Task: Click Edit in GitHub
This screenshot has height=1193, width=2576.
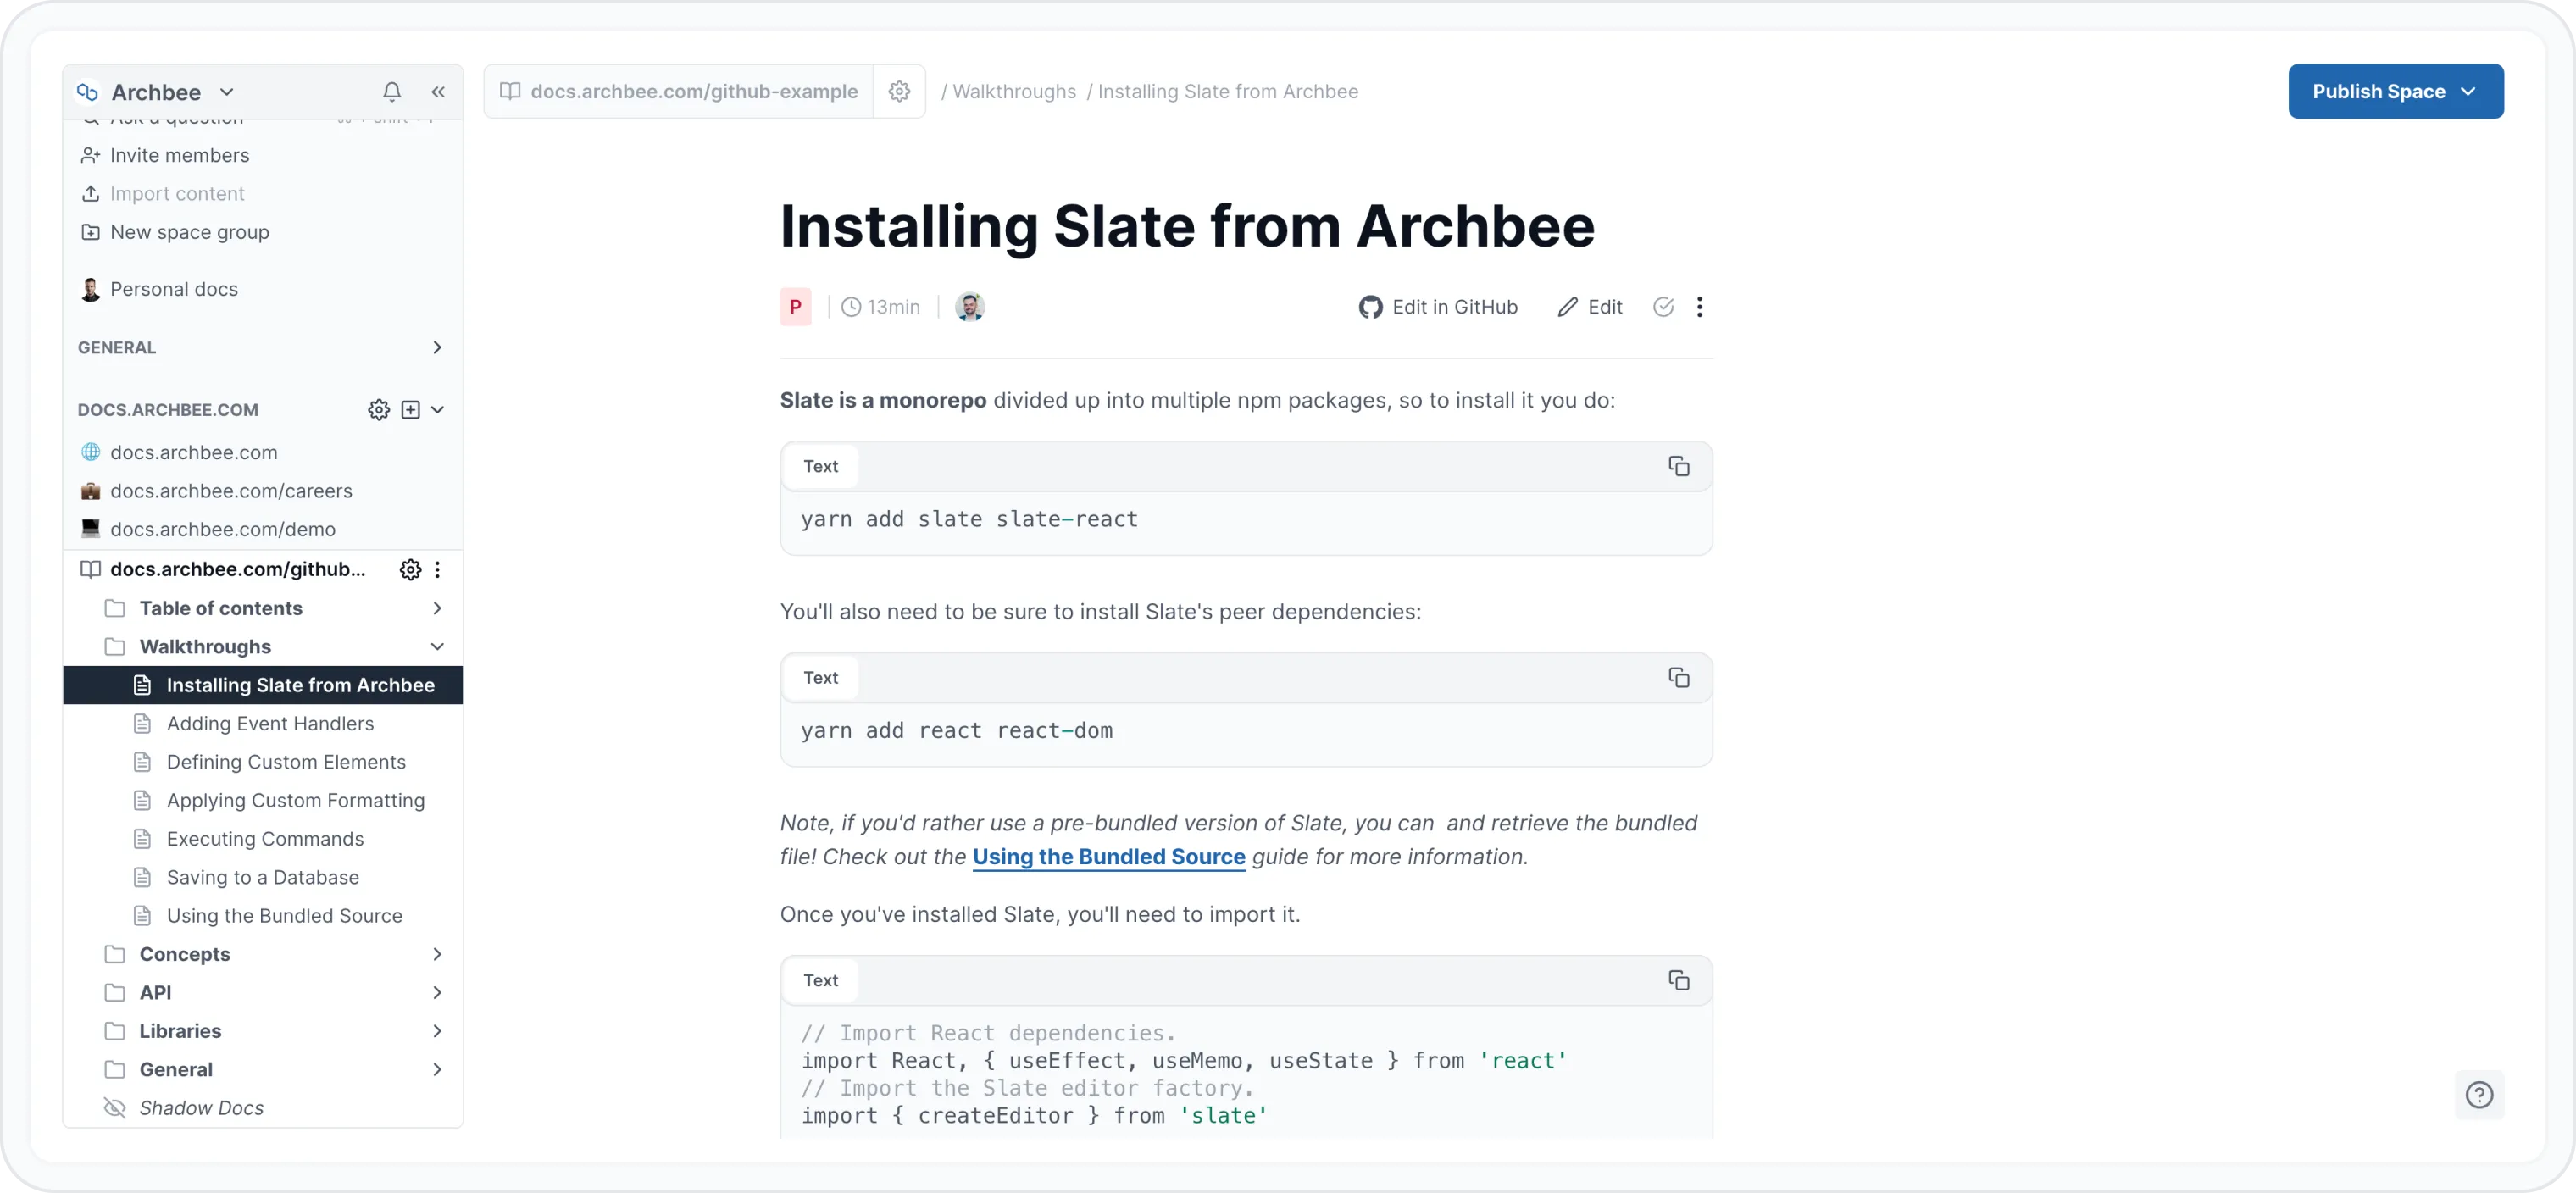Action: click(x=1438, y=307)
